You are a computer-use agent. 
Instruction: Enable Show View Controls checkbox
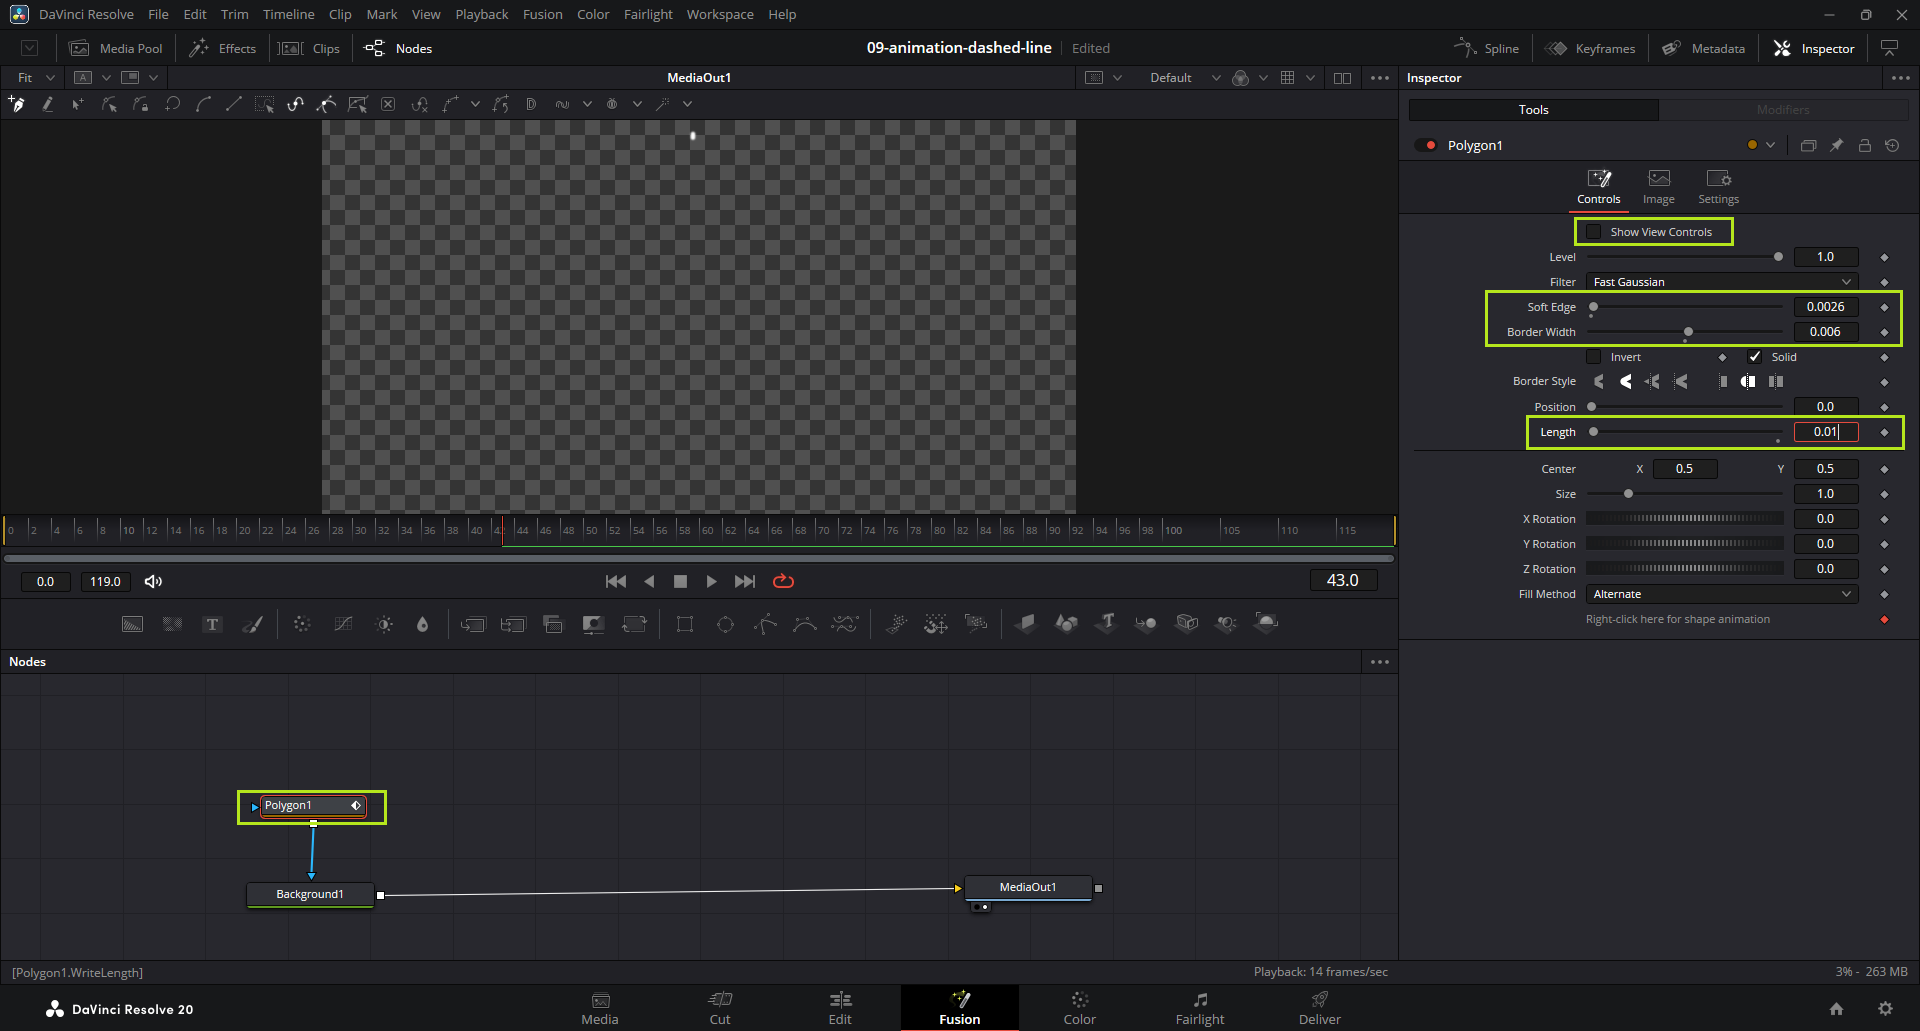click(1594, 232)
